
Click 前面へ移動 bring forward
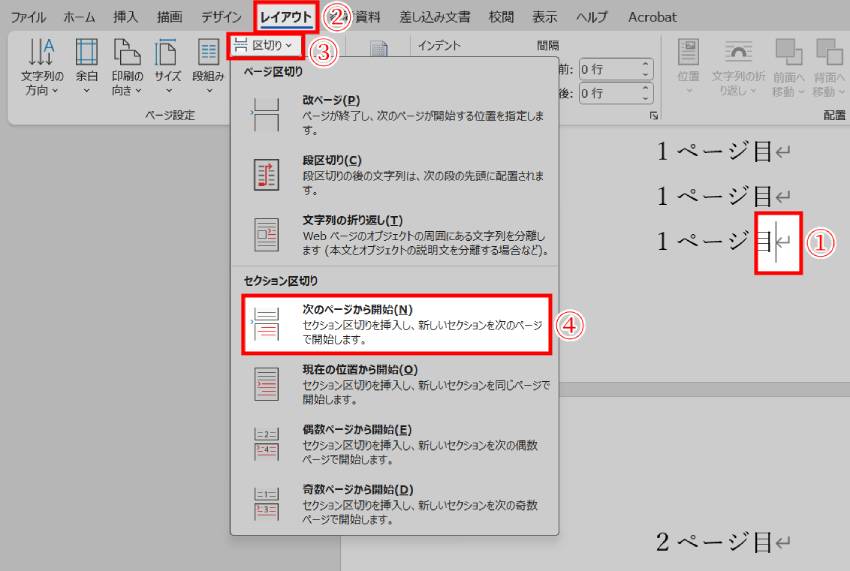coord(789,67)
